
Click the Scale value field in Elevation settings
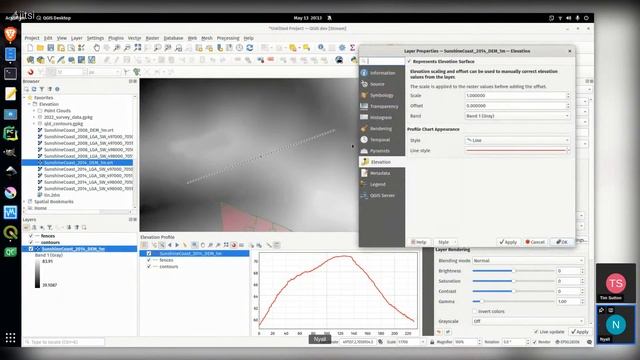coord(518,96)
